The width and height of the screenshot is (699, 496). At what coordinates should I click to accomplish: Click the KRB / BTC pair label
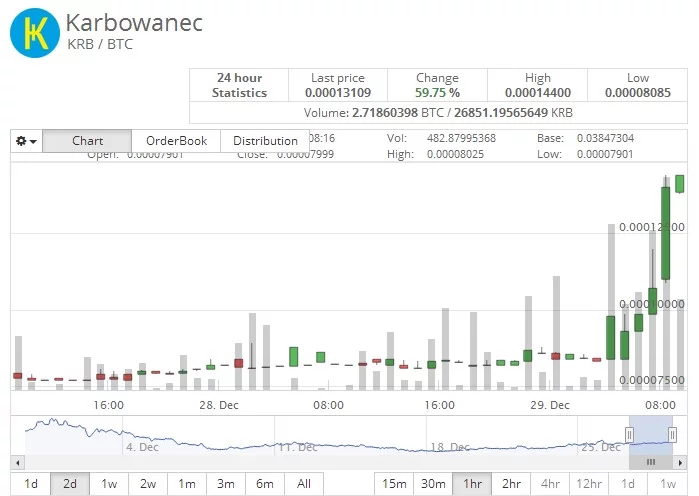point(100,45)
